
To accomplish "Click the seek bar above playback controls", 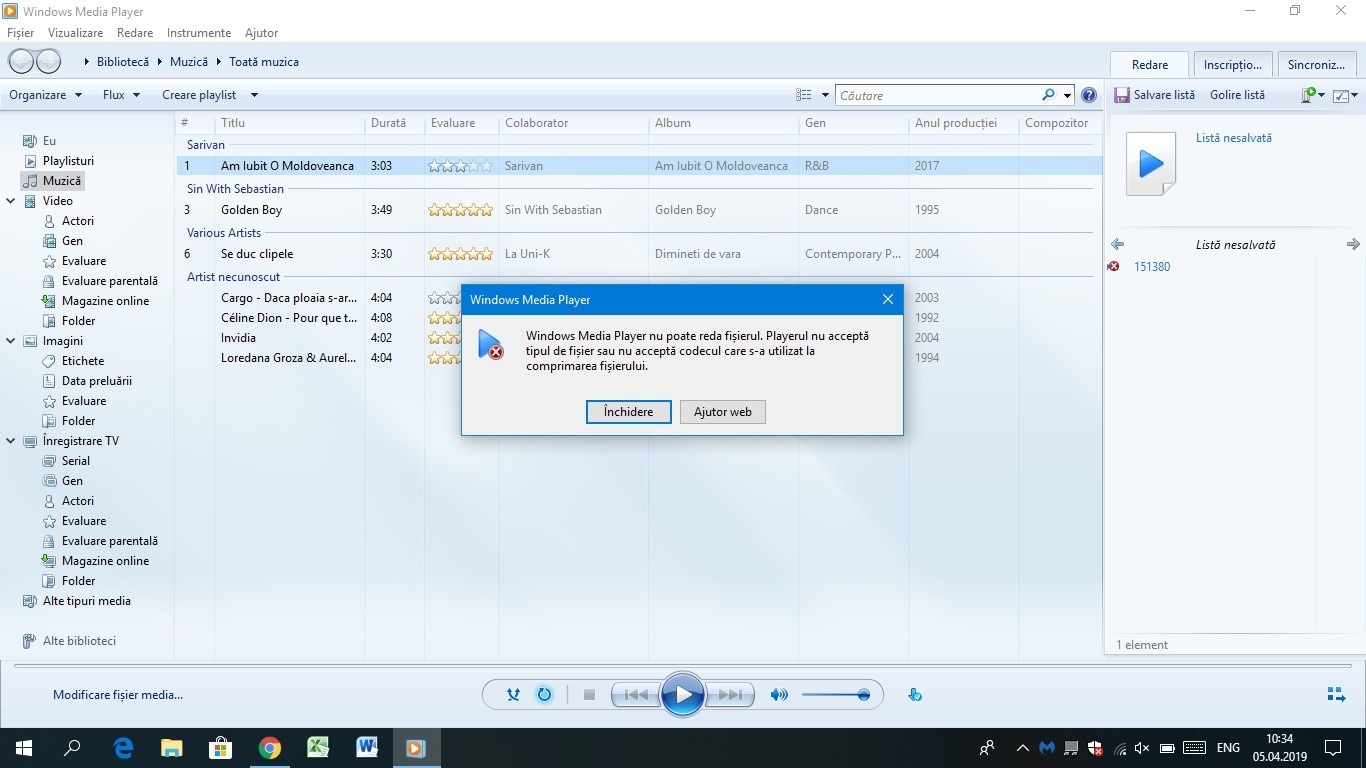I will [683, 664].
